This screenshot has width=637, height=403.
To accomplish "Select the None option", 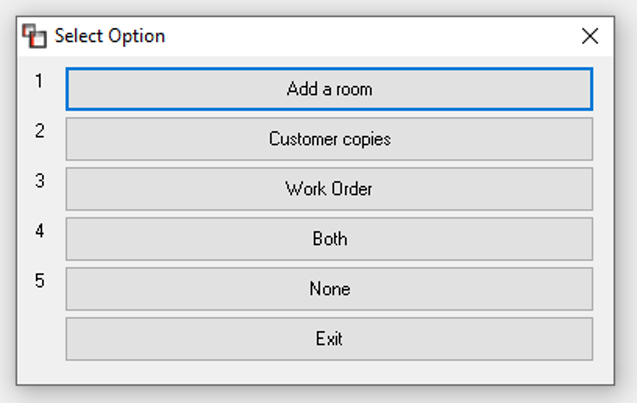I will click(329, 289).
